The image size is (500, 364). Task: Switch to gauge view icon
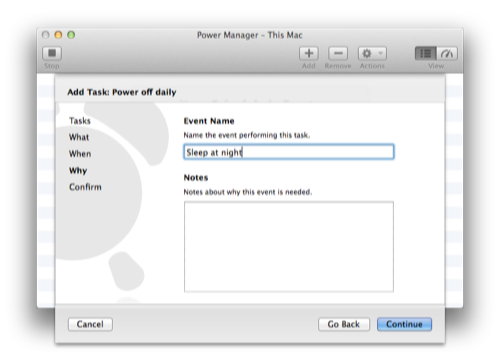(447, 53)
